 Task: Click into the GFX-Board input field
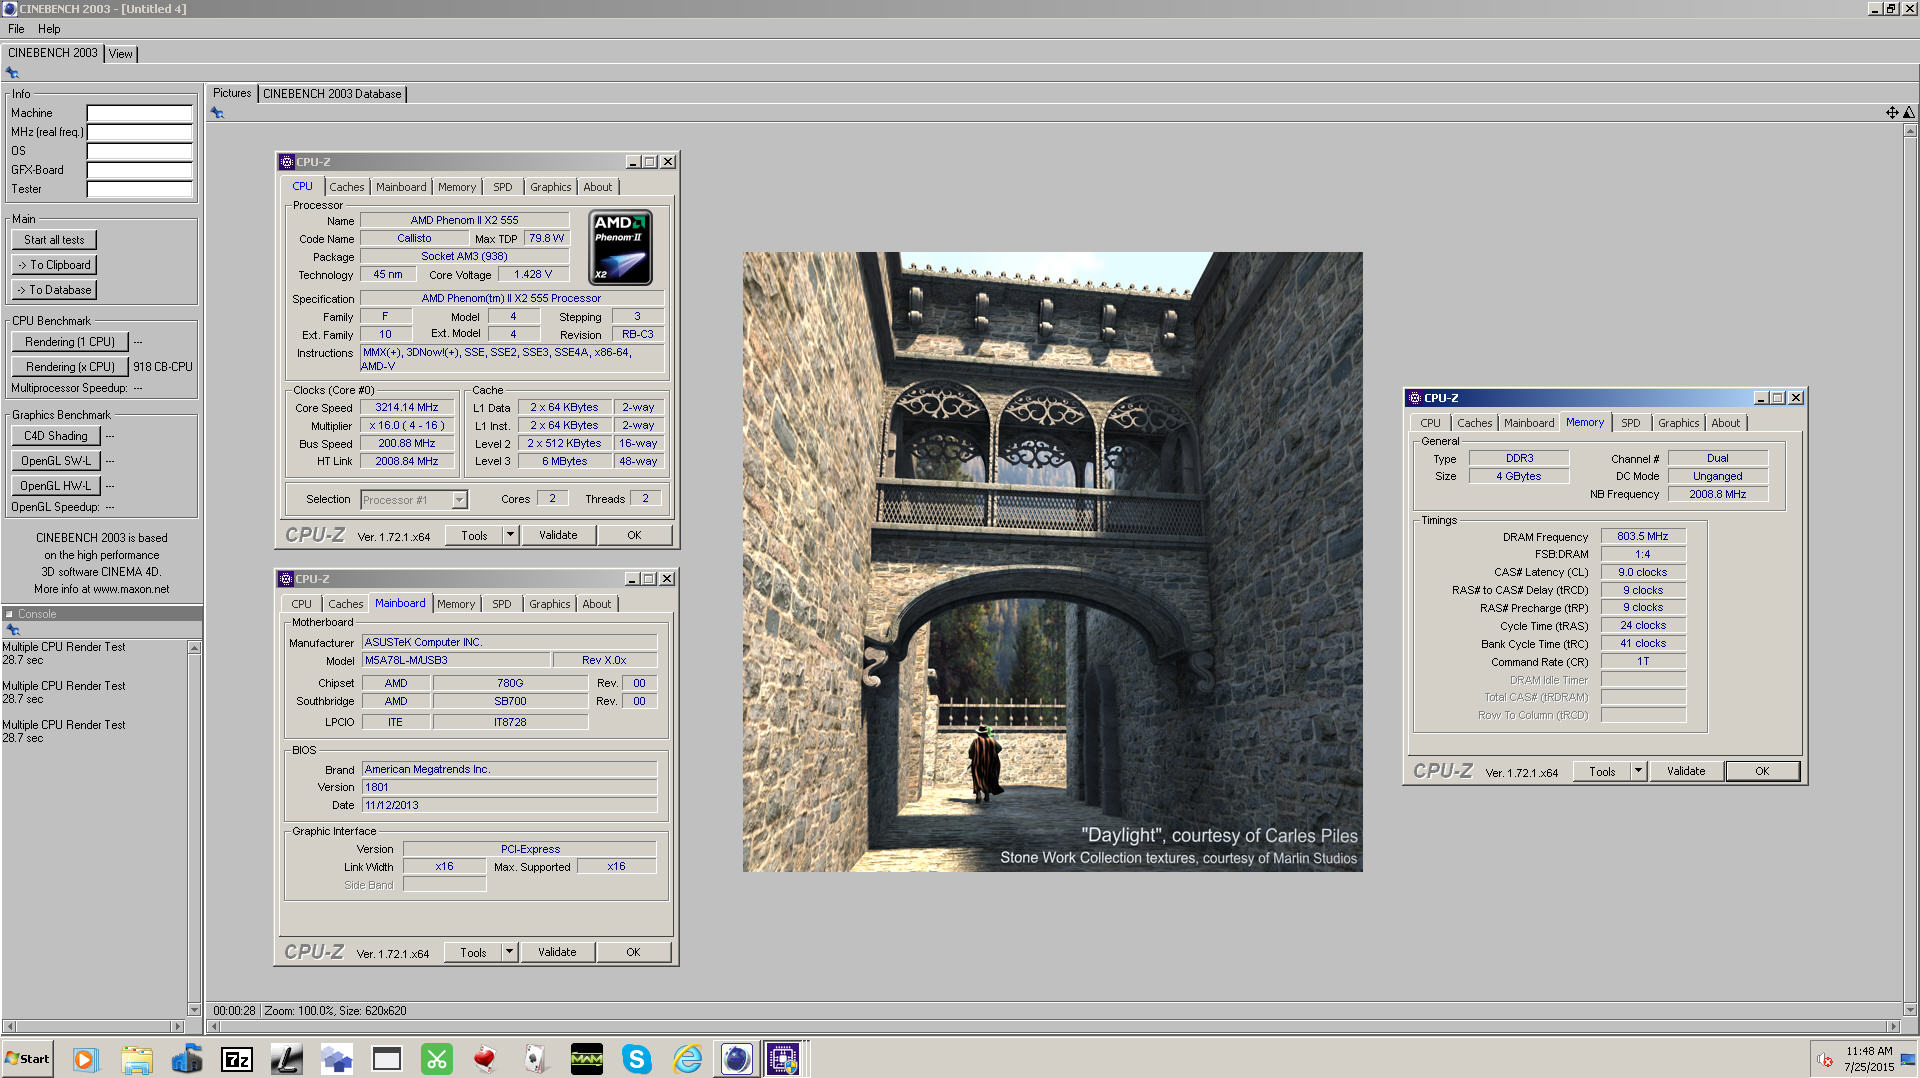click(139, 170)
